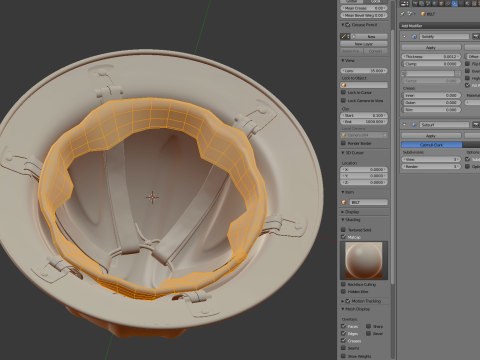Enable Bevel overlay checkbox
The image size is (480, 360).
[x=368, y=333]
